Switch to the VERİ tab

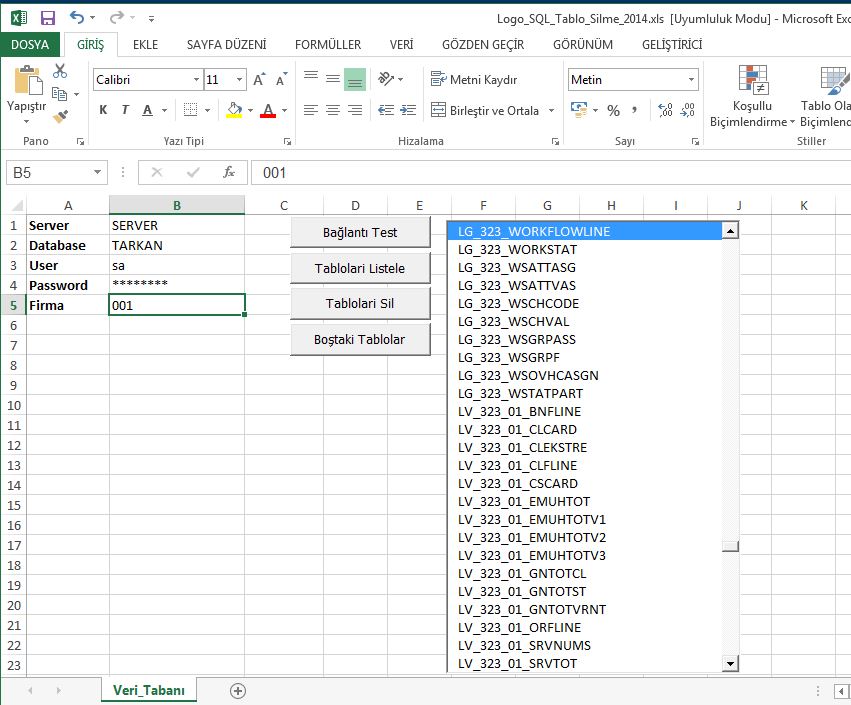[x=401, y=45]
